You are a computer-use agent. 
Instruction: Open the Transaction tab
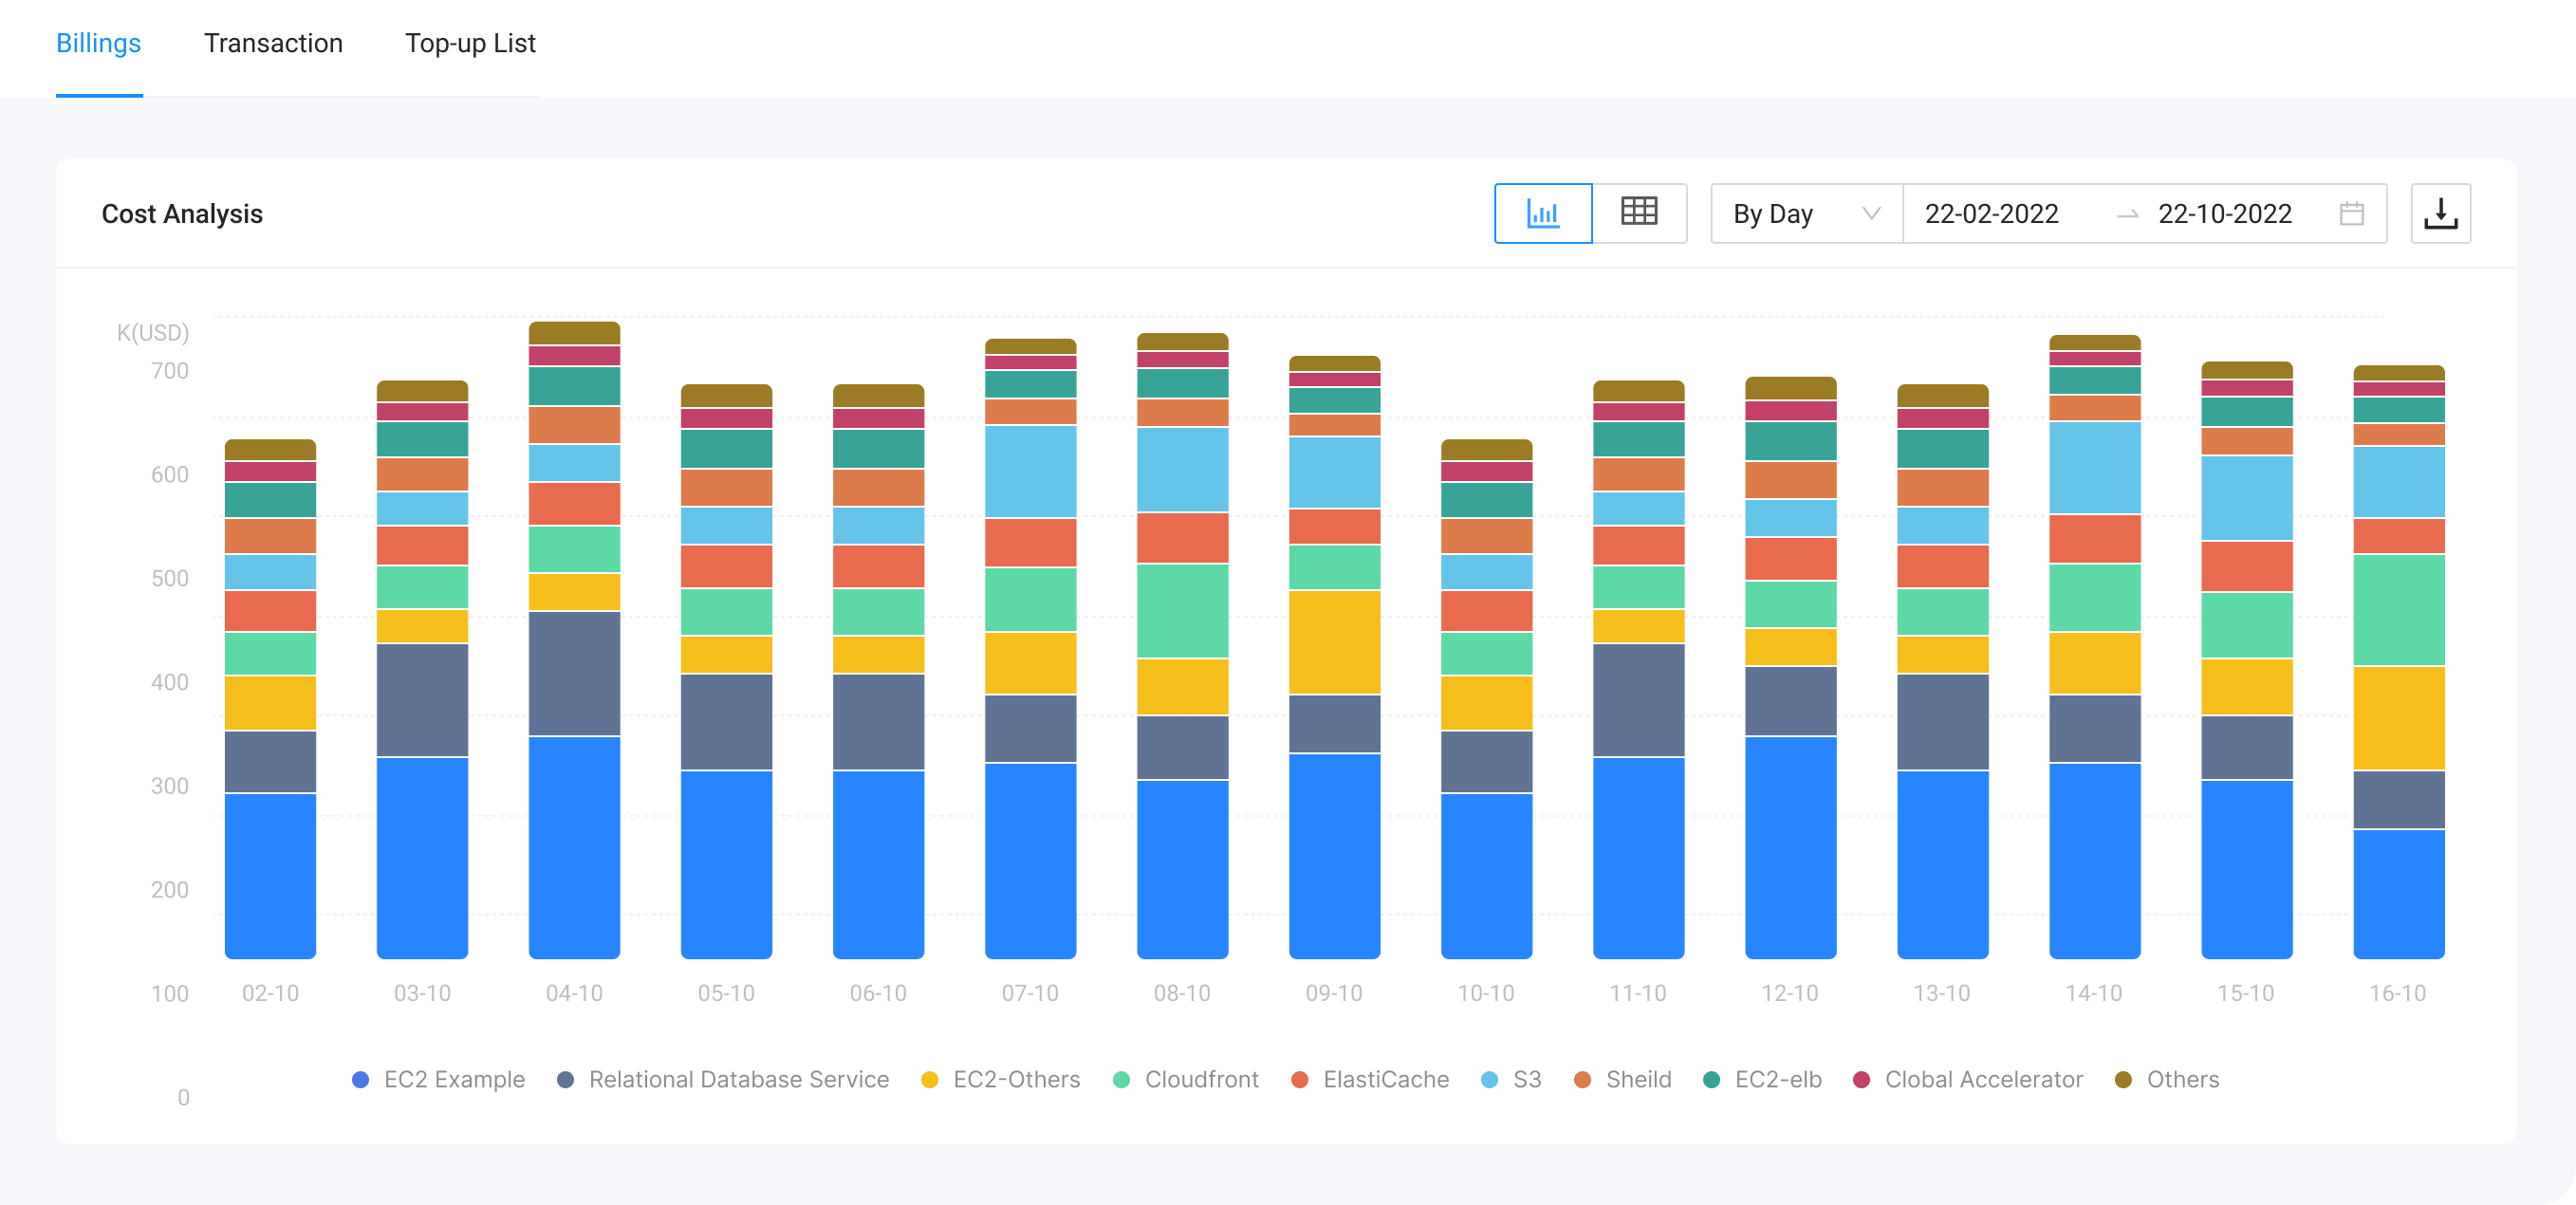click(273, 43)
